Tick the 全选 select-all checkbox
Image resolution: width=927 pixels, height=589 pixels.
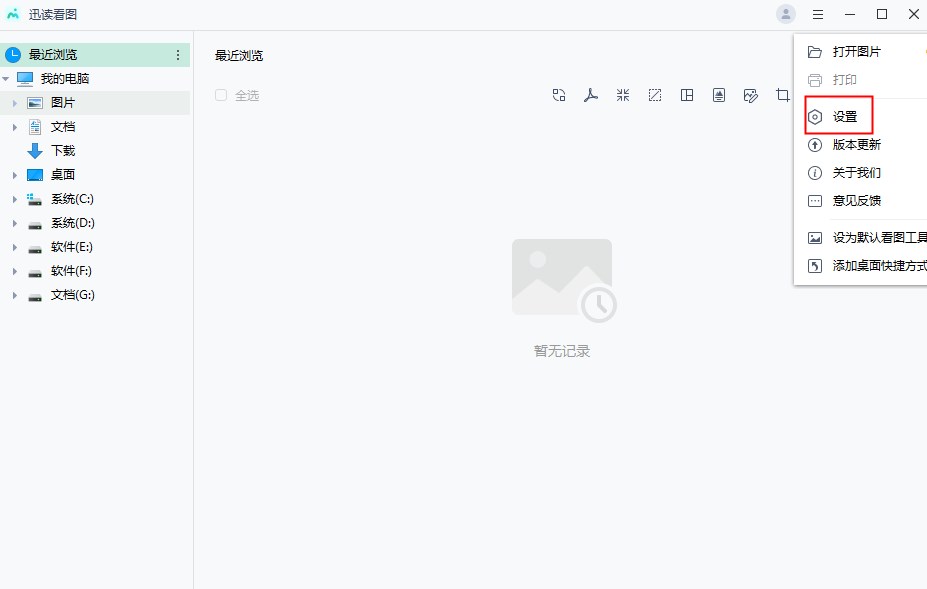tap(221, 95)
